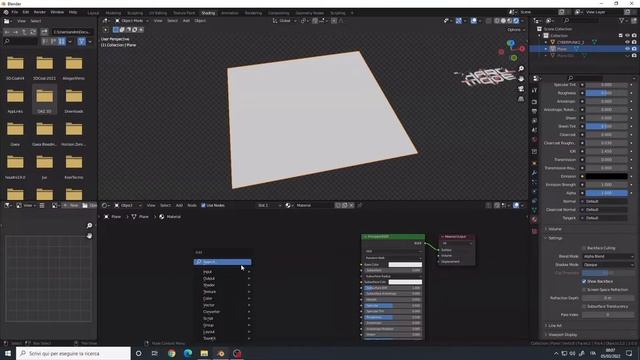
Task: Open viewport Options dropdown
Action: 516,30
